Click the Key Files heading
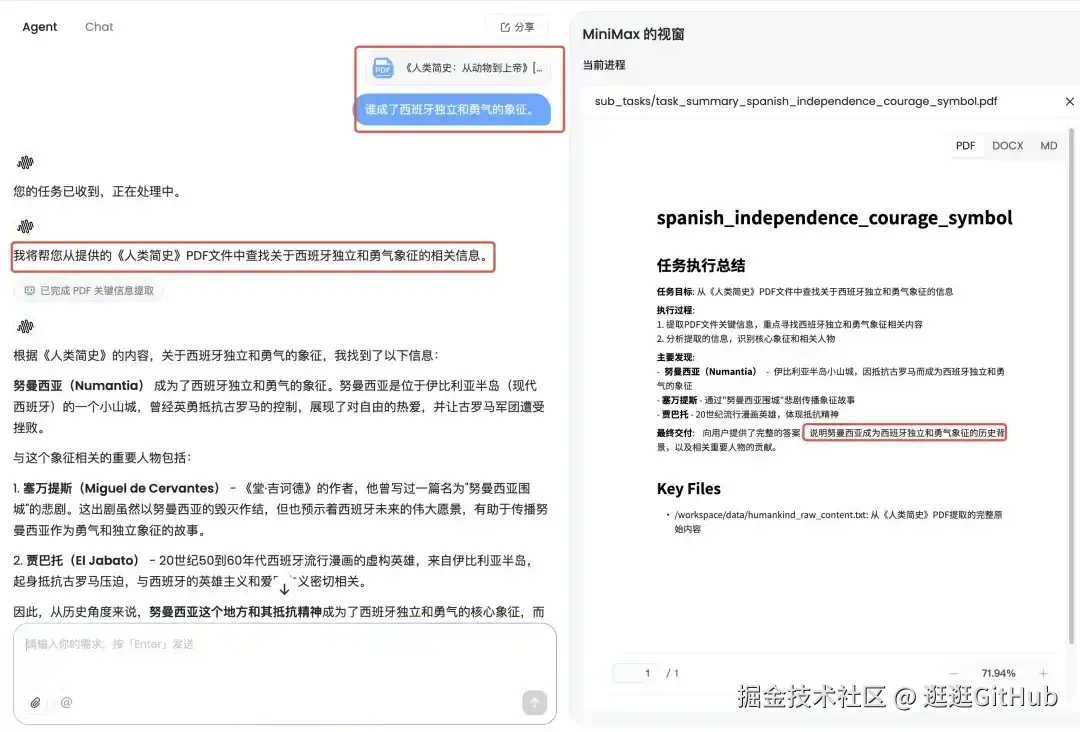Viewport: 1080px width, 732px height. [x=688, y=489]
